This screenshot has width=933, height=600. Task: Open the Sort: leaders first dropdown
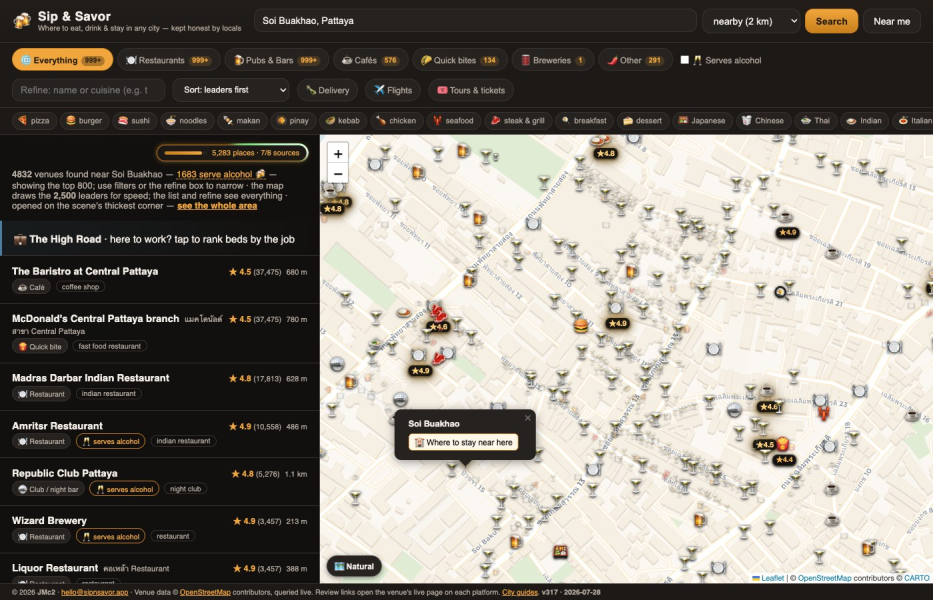[x=231, y=90]
